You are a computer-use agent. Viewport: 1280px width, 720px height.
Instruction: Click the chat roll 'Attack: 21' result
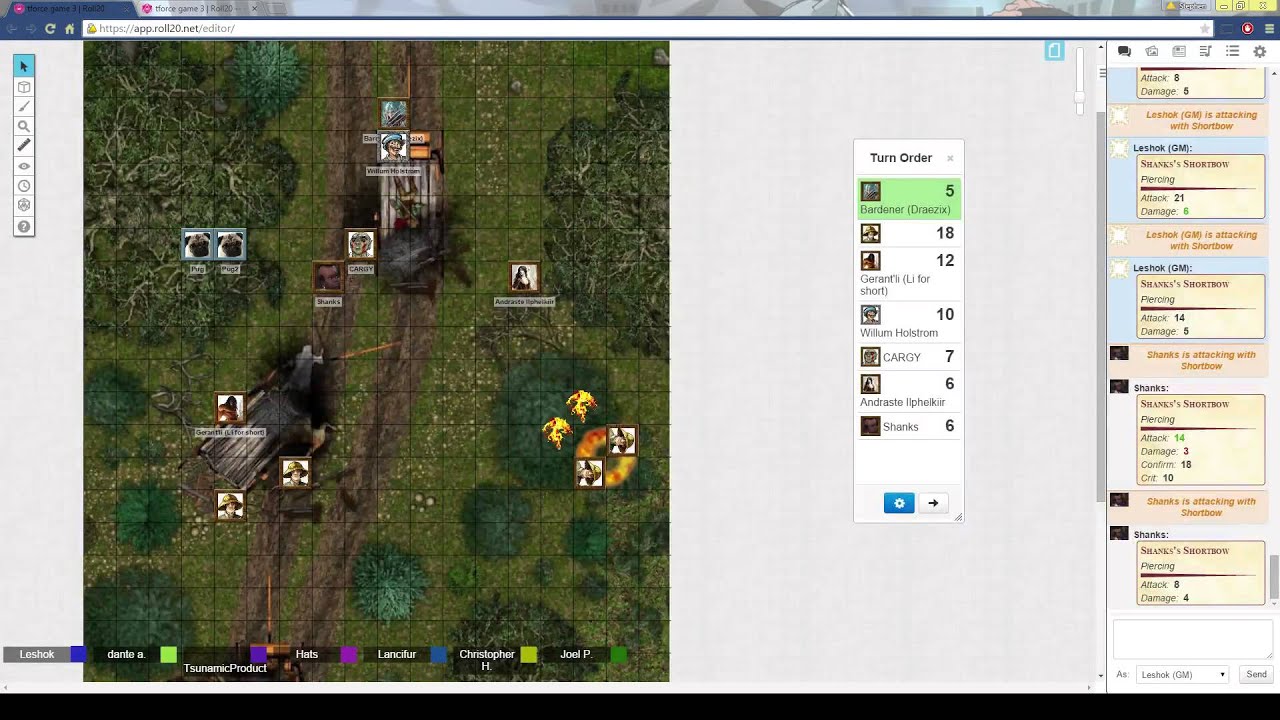pos(1162,198)
